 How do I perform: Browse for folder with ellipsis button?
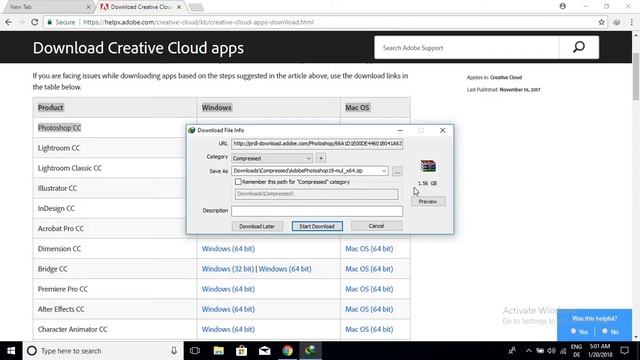point(397,171)
